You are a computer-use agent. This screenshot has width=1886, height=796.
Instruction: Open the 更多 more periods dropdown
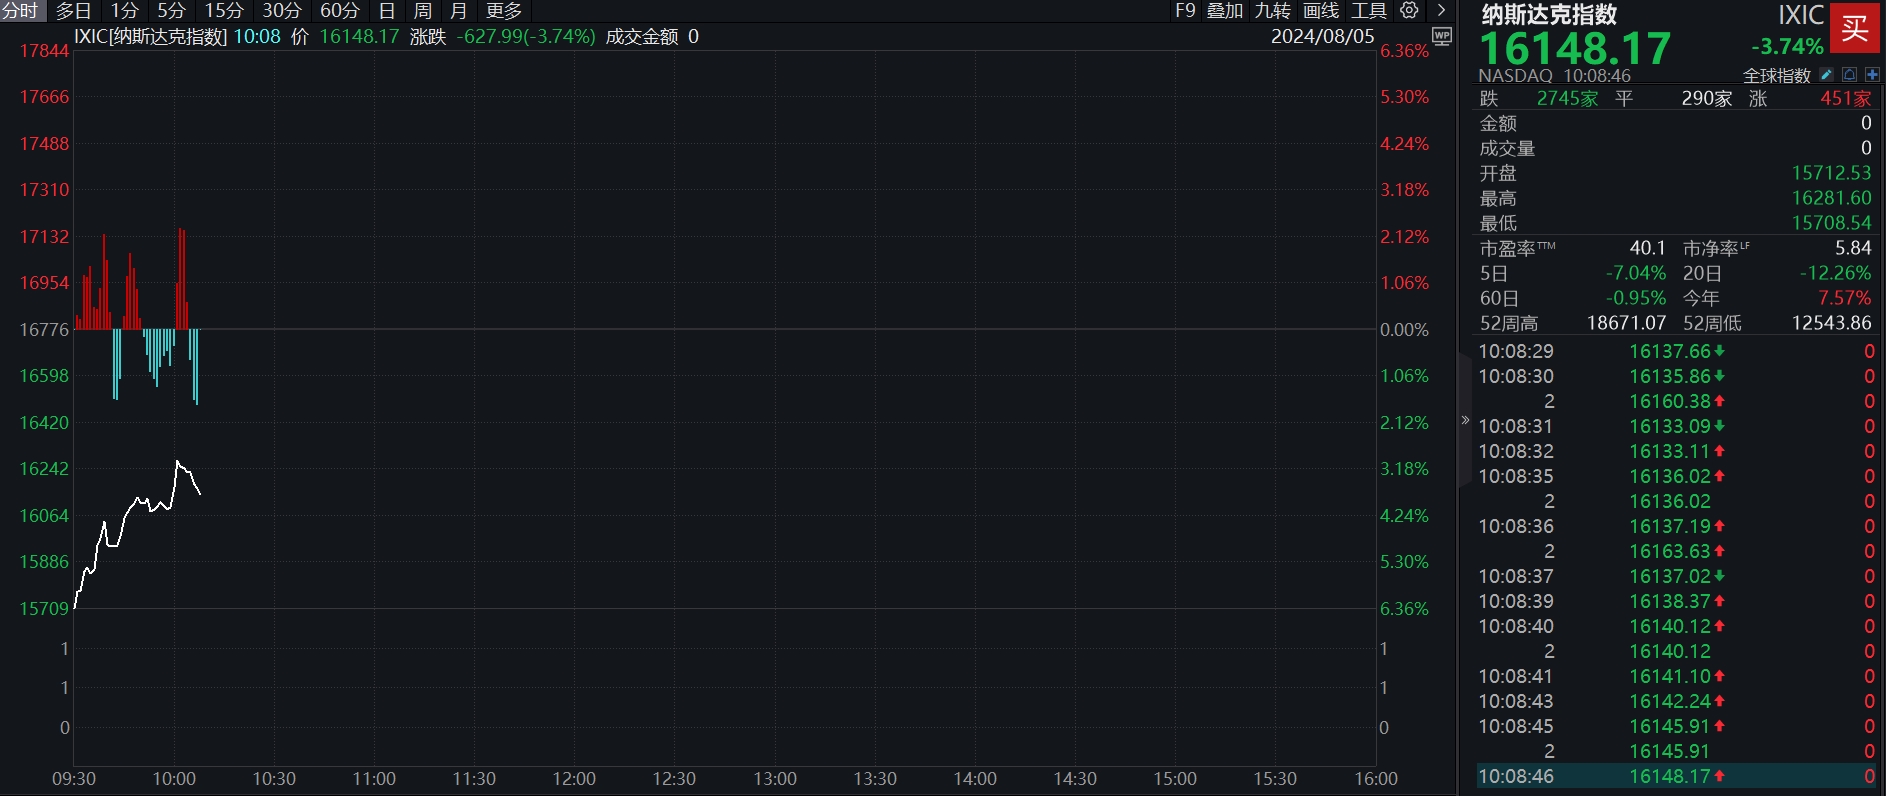[x=504, y=11]
